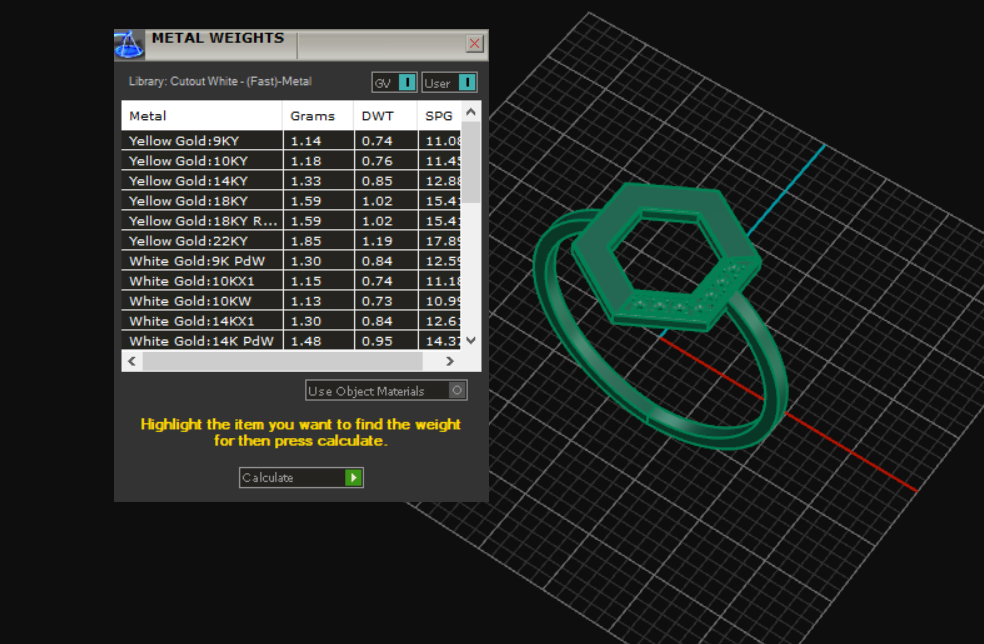Select the Yellow Gold:18KY row
984x644 pixels.
click(201, 201)
